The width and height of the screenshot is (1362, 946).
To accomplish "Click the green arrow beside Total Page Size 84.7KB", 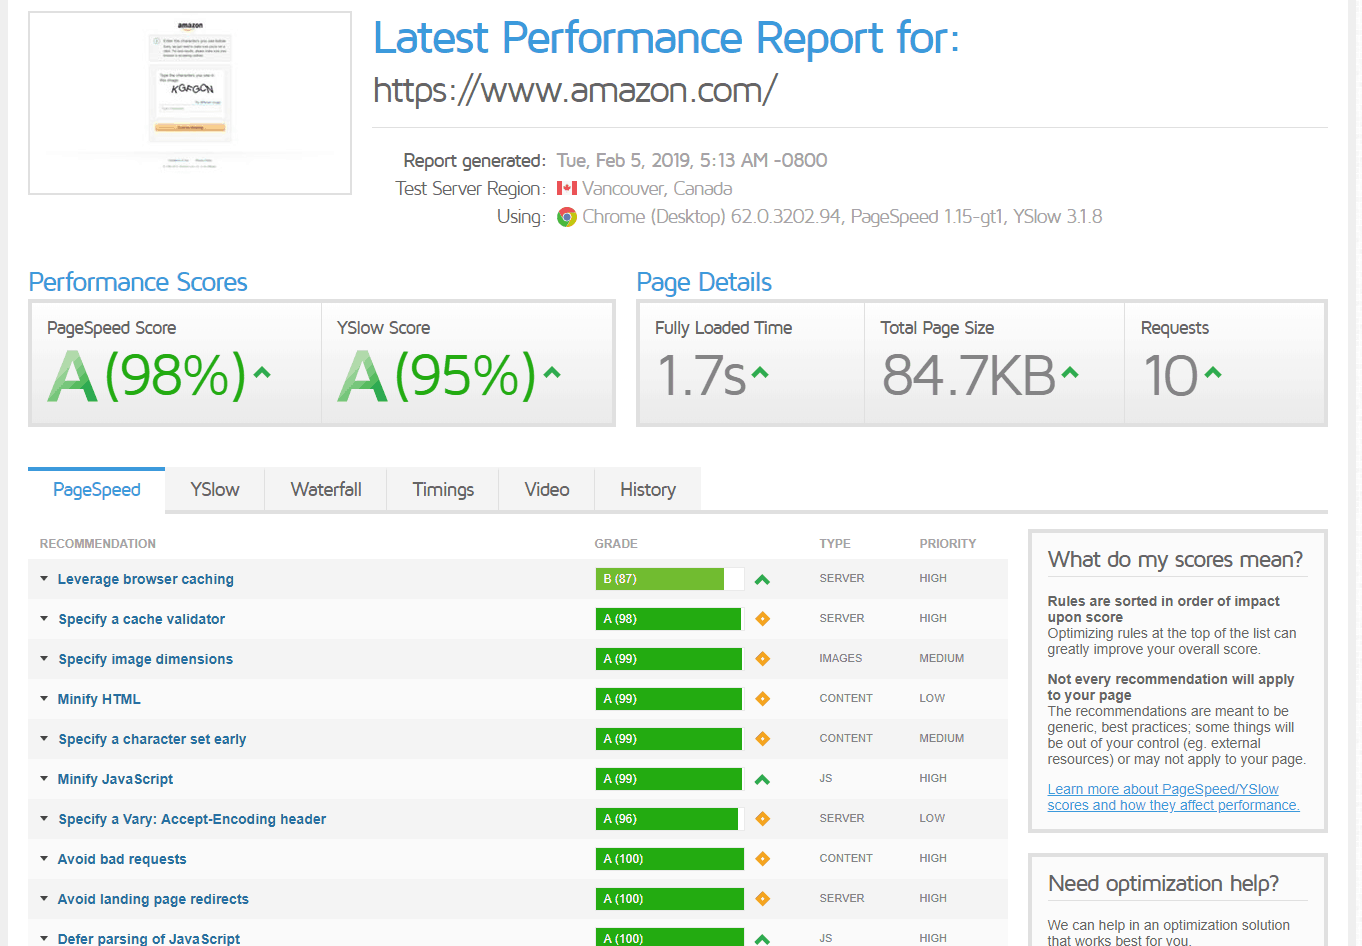I will (x=1070, y=373).
